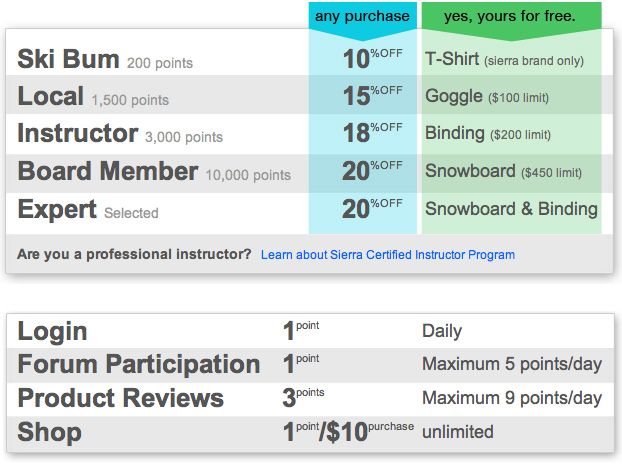Click the Expert tier title

click(57, 209)
